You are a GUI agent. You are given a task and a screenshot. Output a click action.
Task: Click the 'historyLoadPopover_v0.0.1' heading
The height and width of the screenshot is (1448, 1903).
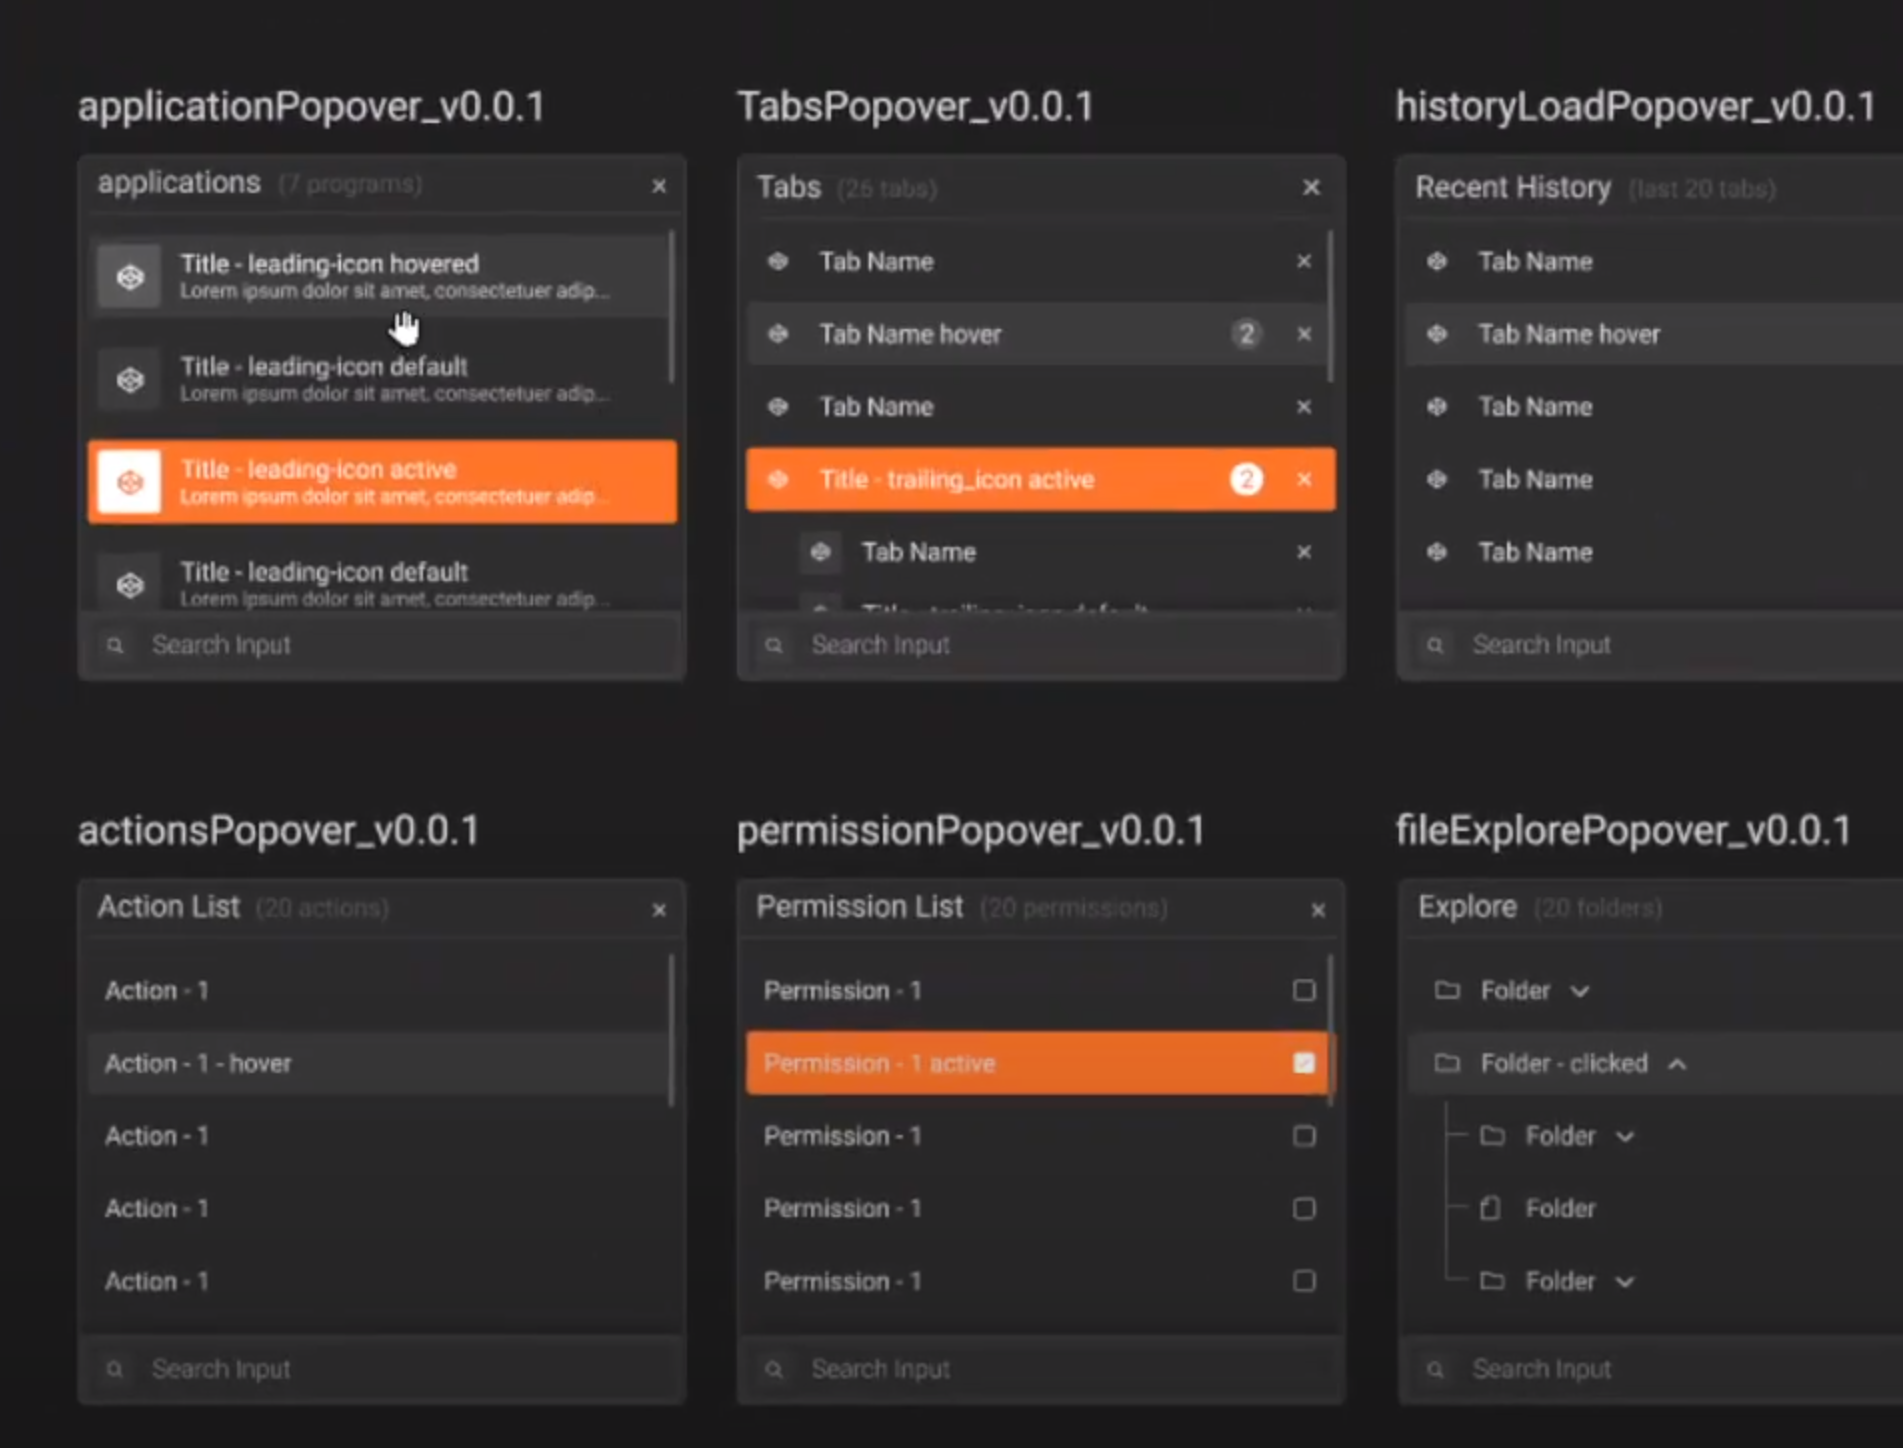click(x=1635, y=107)
